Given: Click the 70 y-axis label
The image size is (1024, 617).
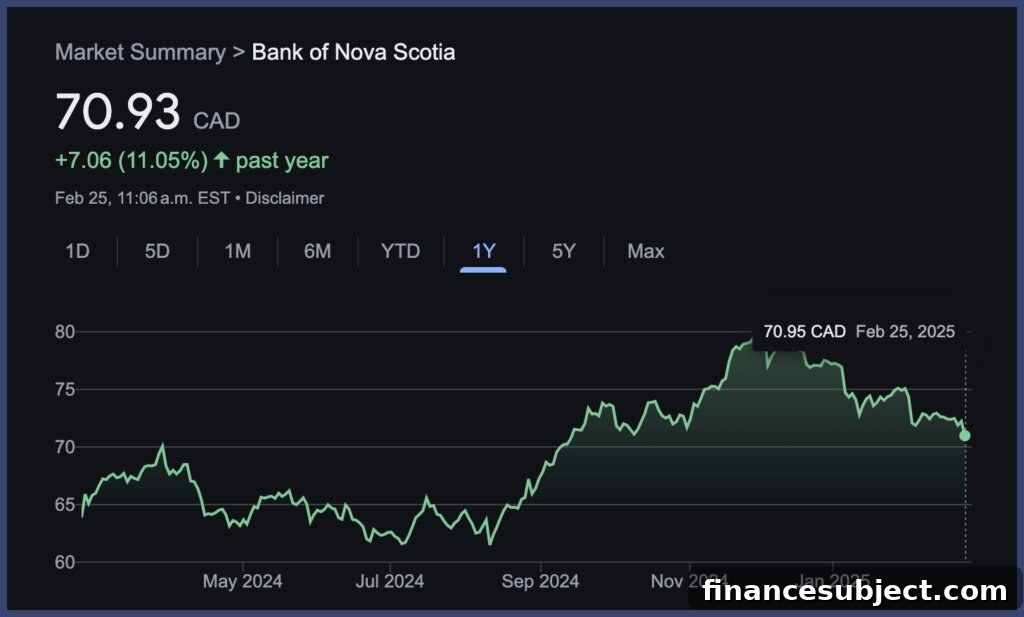Looking at the screenshot, I should [65, 447].
